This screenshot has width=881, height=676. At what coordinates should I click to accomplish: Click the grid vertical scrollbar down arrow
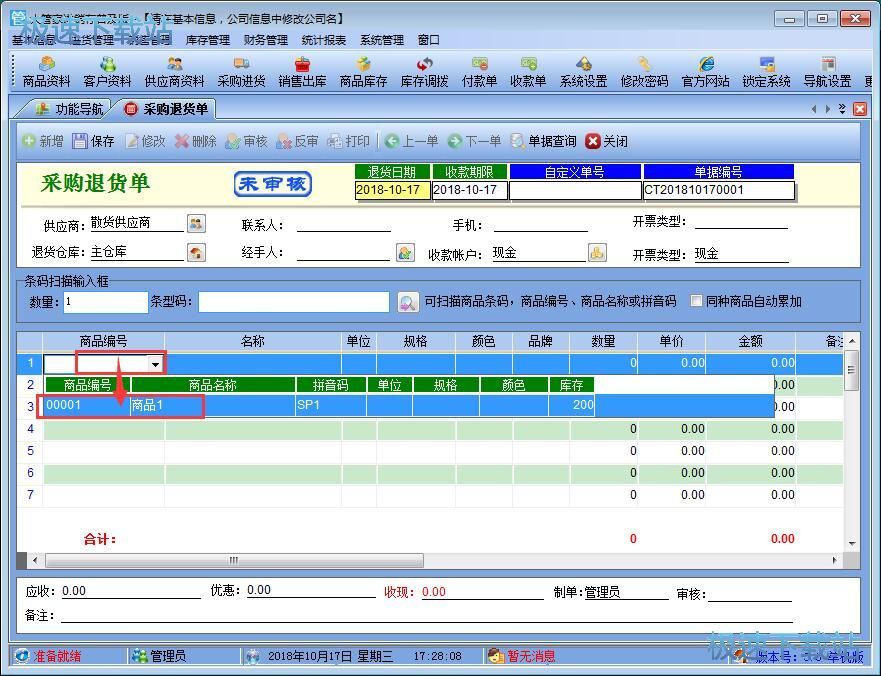pos(852,543)
